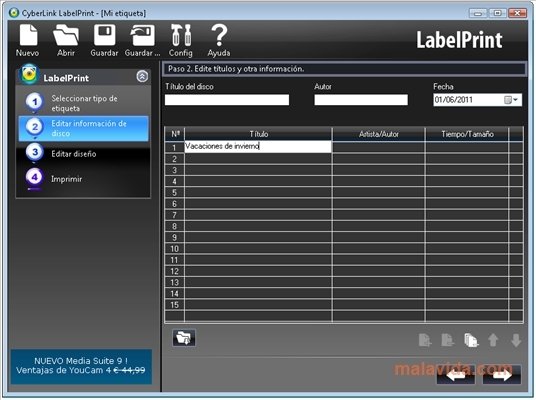536x400 pixels.
Task: Select title cell in row 15
Action: coord(258,305)
